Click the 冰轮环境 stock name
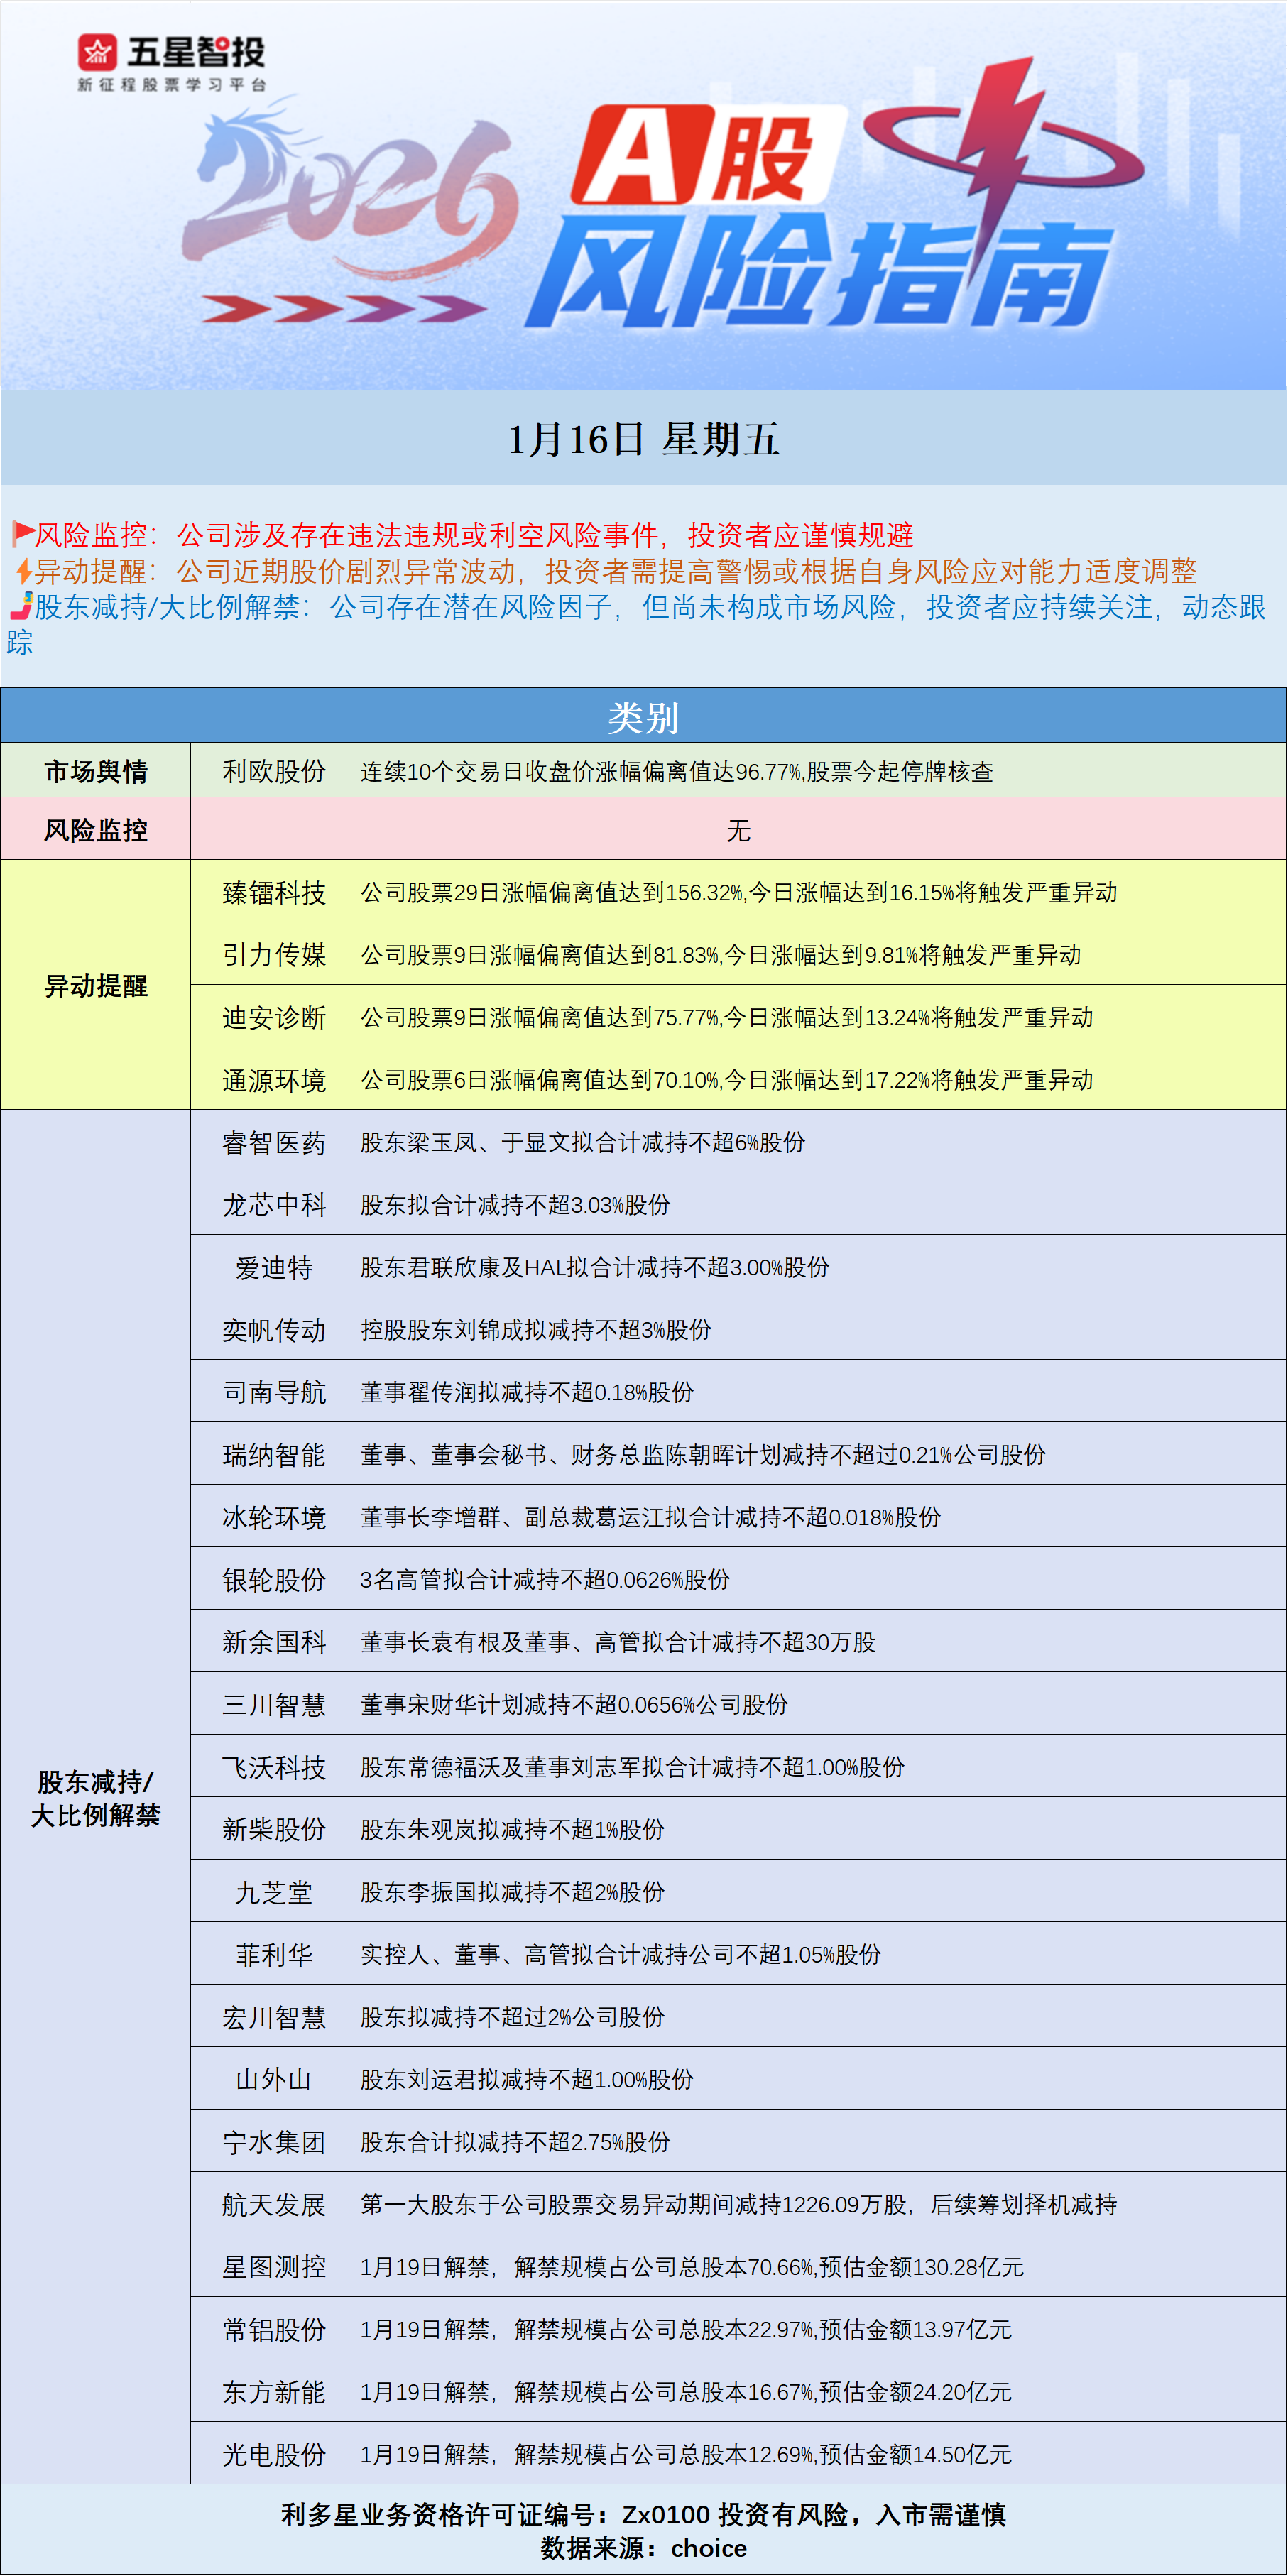The height and width of the screenshot is (2576, 1288). (x=274, y=1518)
